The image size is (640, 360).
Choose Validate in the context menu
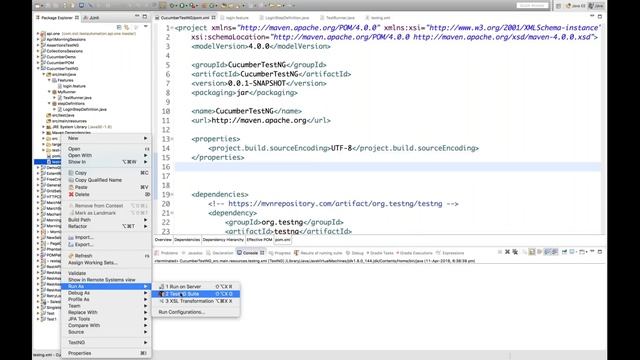(106, 273)
